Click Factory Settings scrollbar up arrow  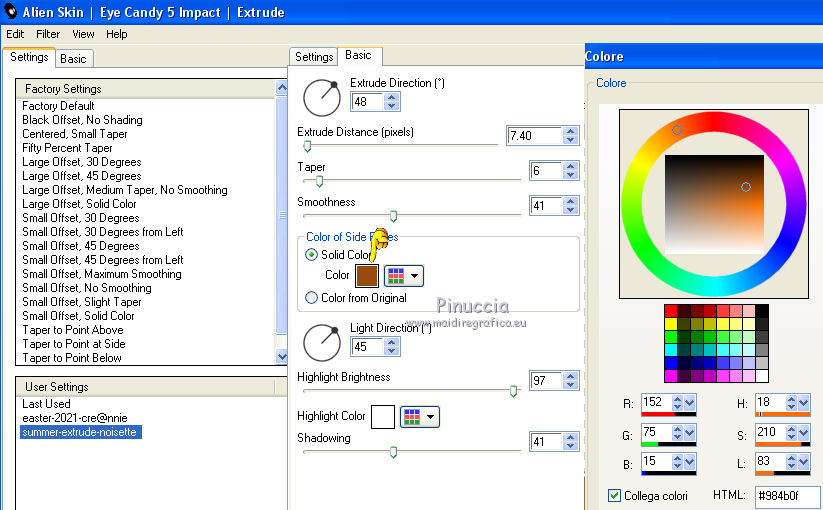(282, 88)
